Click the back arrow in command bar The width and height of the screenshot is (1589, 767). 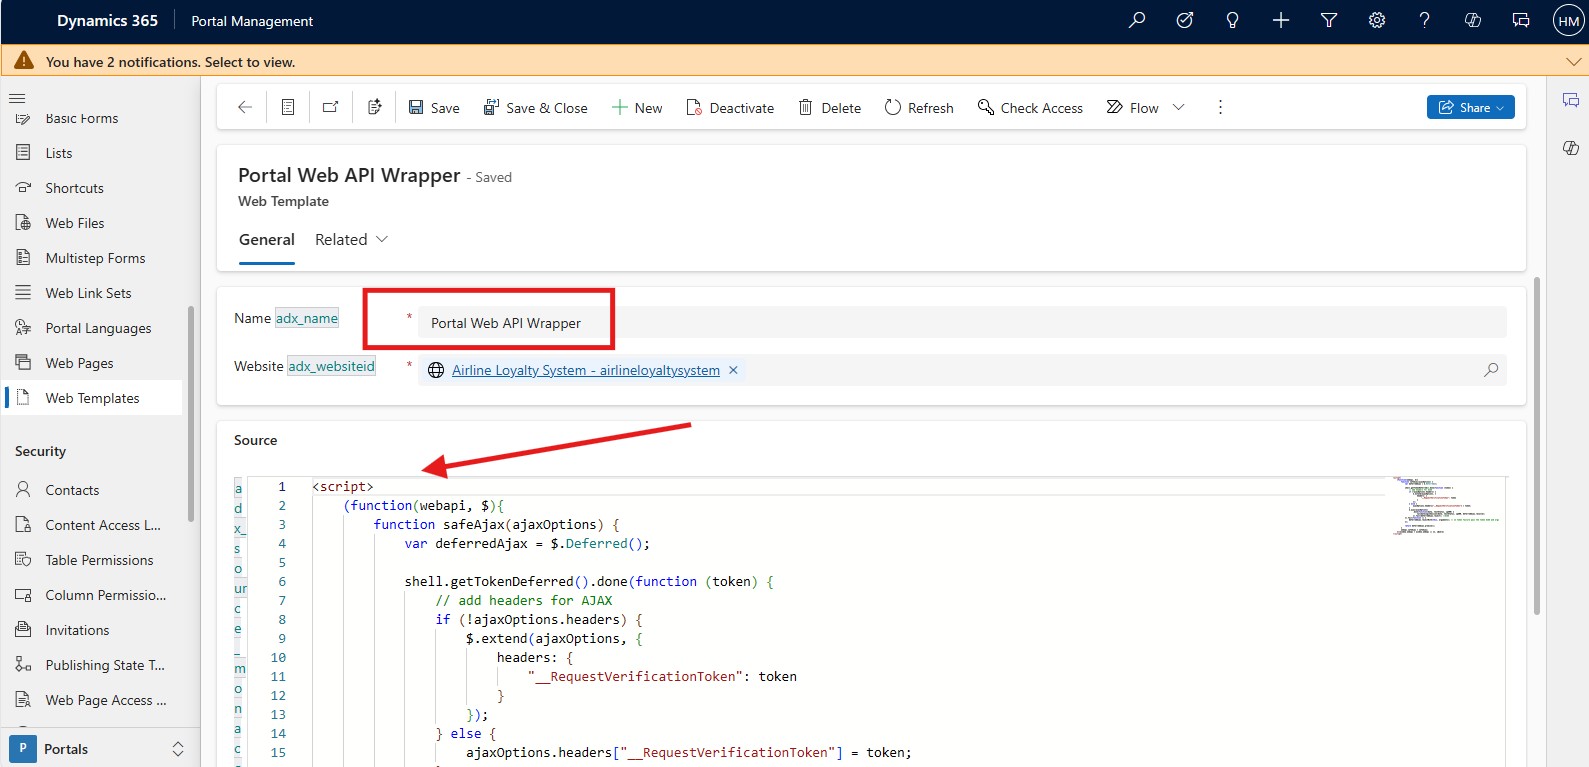[245, 107]
